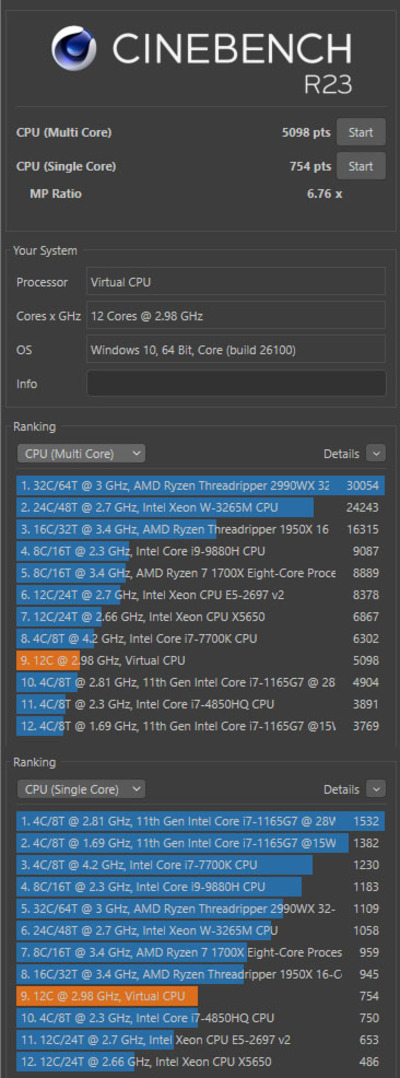Click the OS field with Windows 10 build
The width and height of the screenshot is (400, 1078).
pos(236,349)
